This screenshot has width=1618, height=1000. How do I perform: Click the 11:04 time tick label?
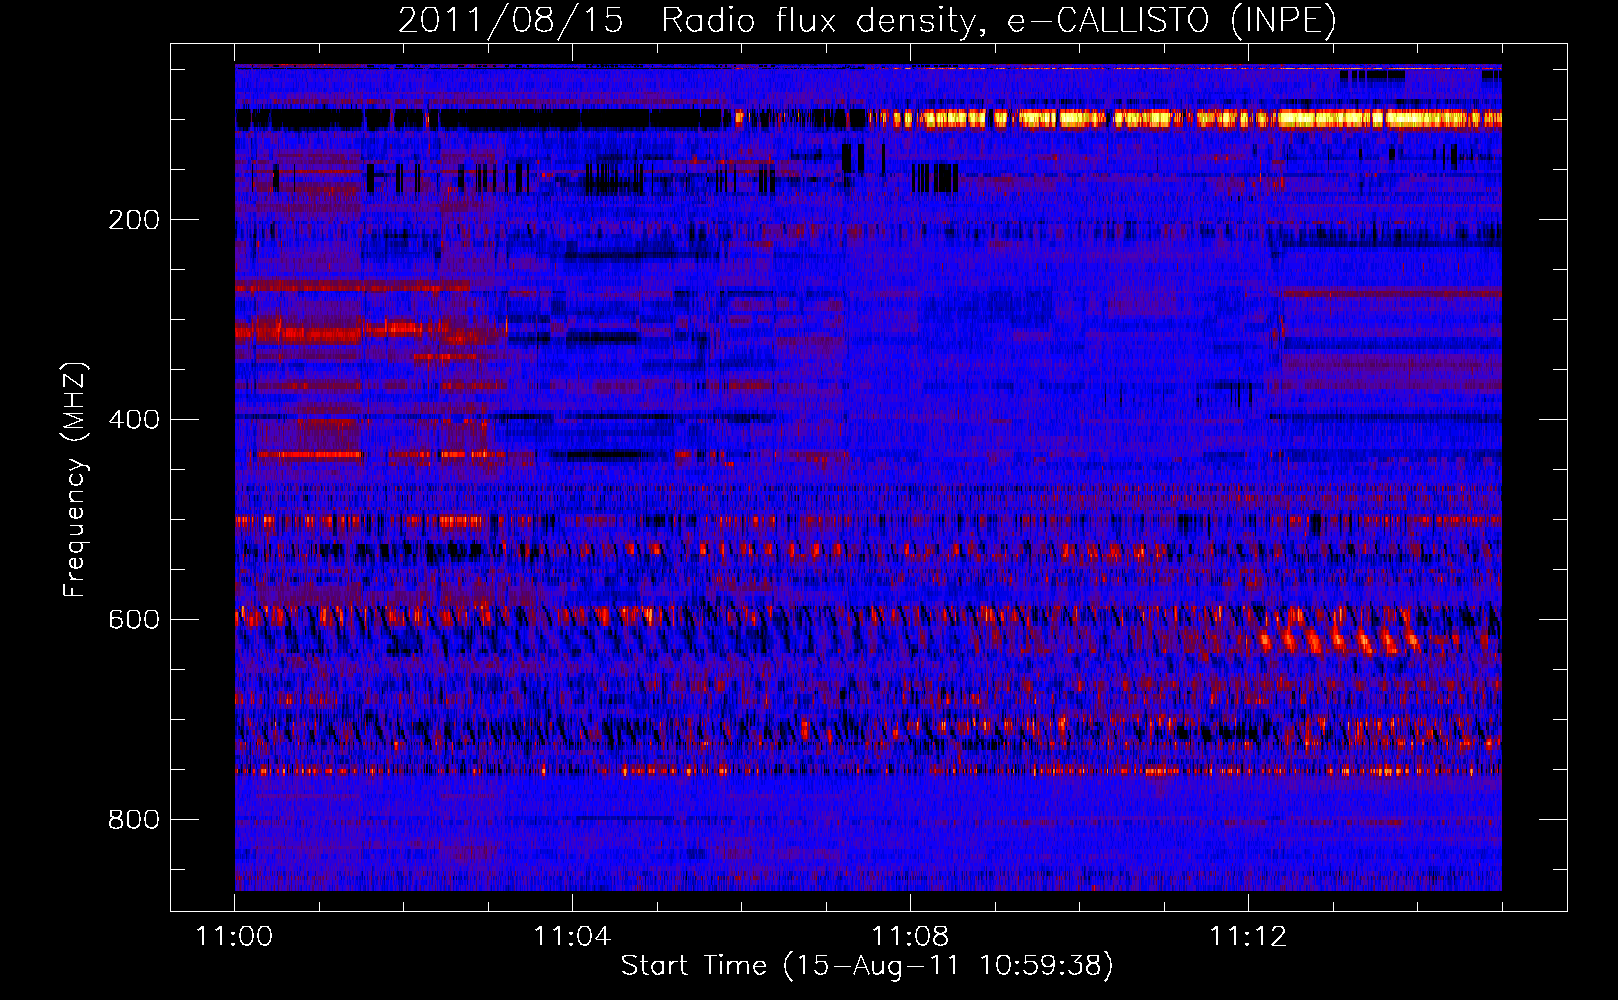click(x=572, y=936)
